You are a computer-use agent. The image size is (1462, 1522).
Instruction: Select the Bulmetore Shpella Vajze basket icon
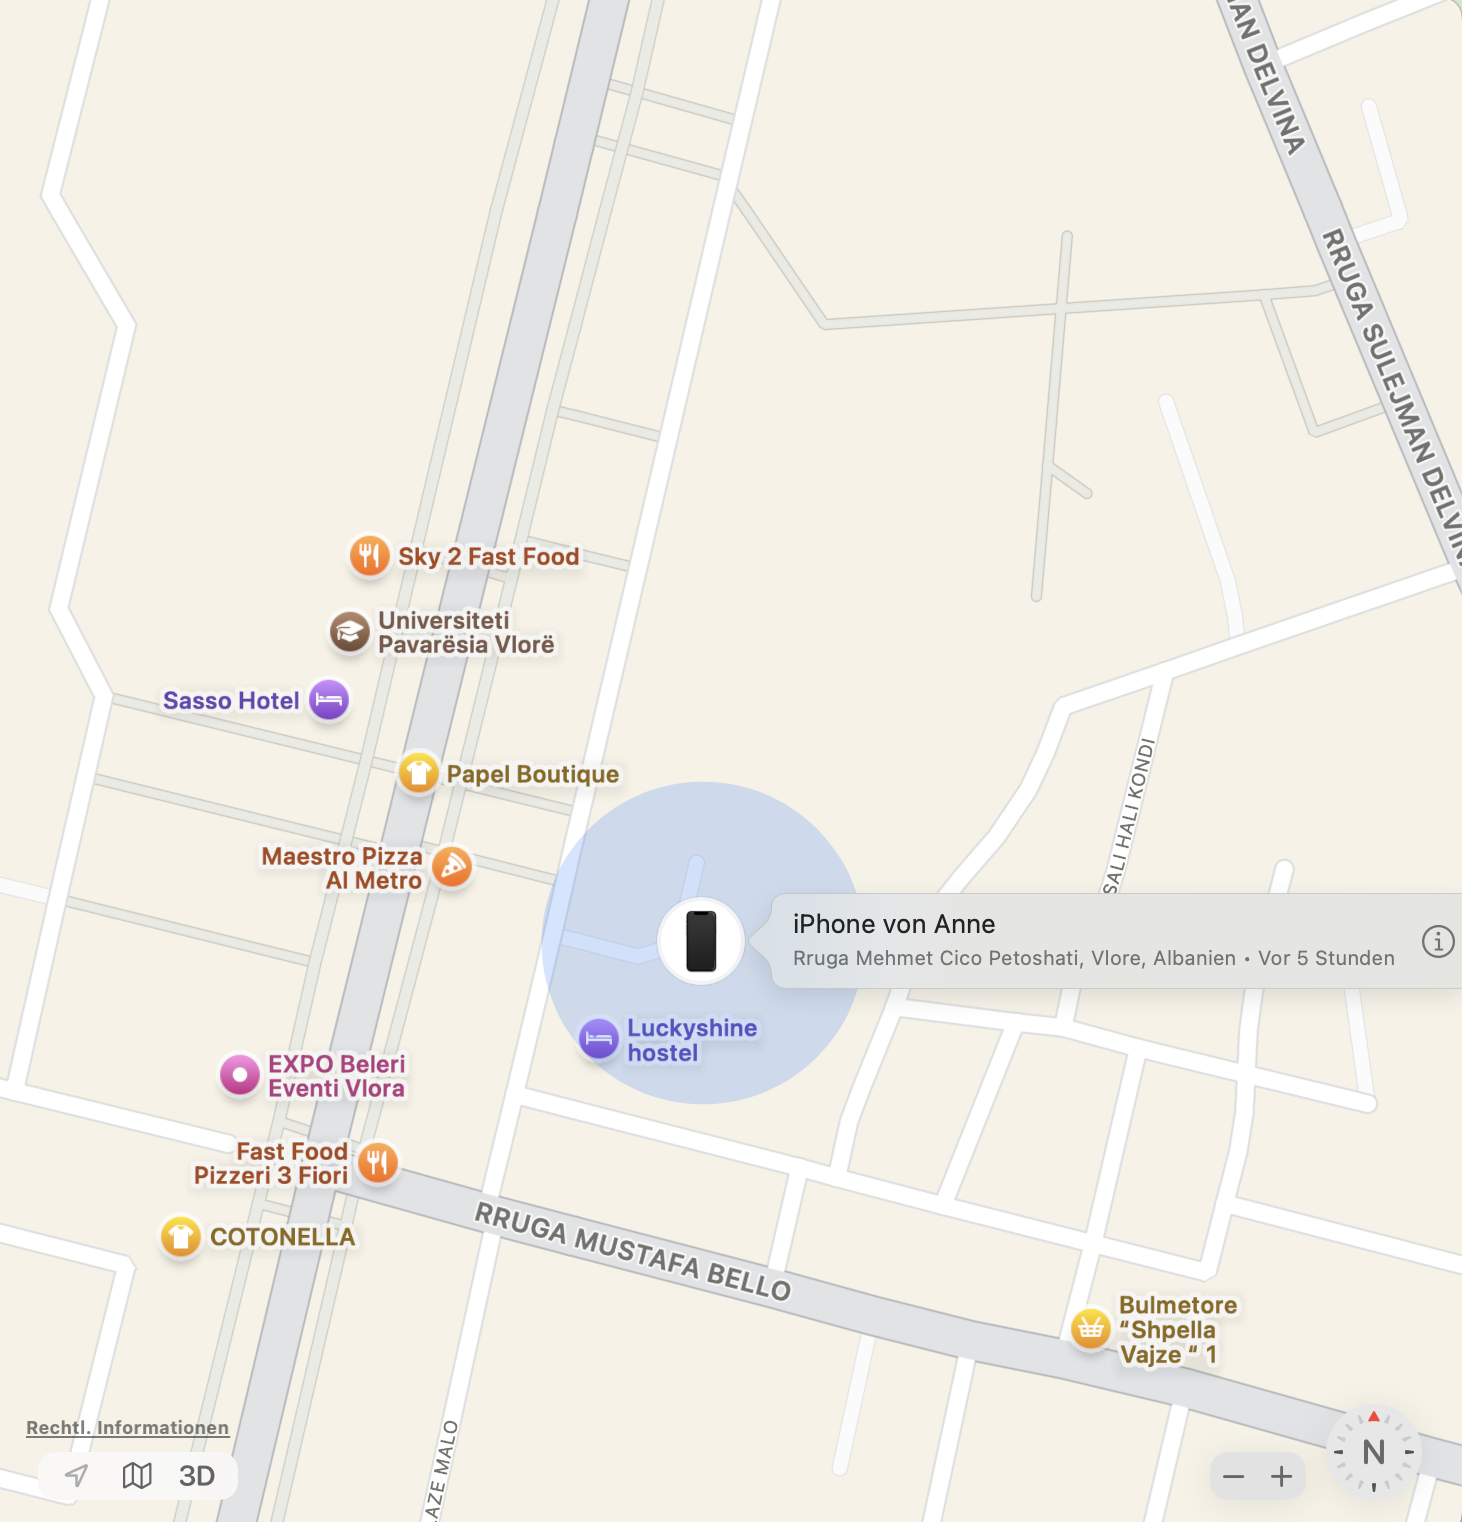point(1091,1329)
